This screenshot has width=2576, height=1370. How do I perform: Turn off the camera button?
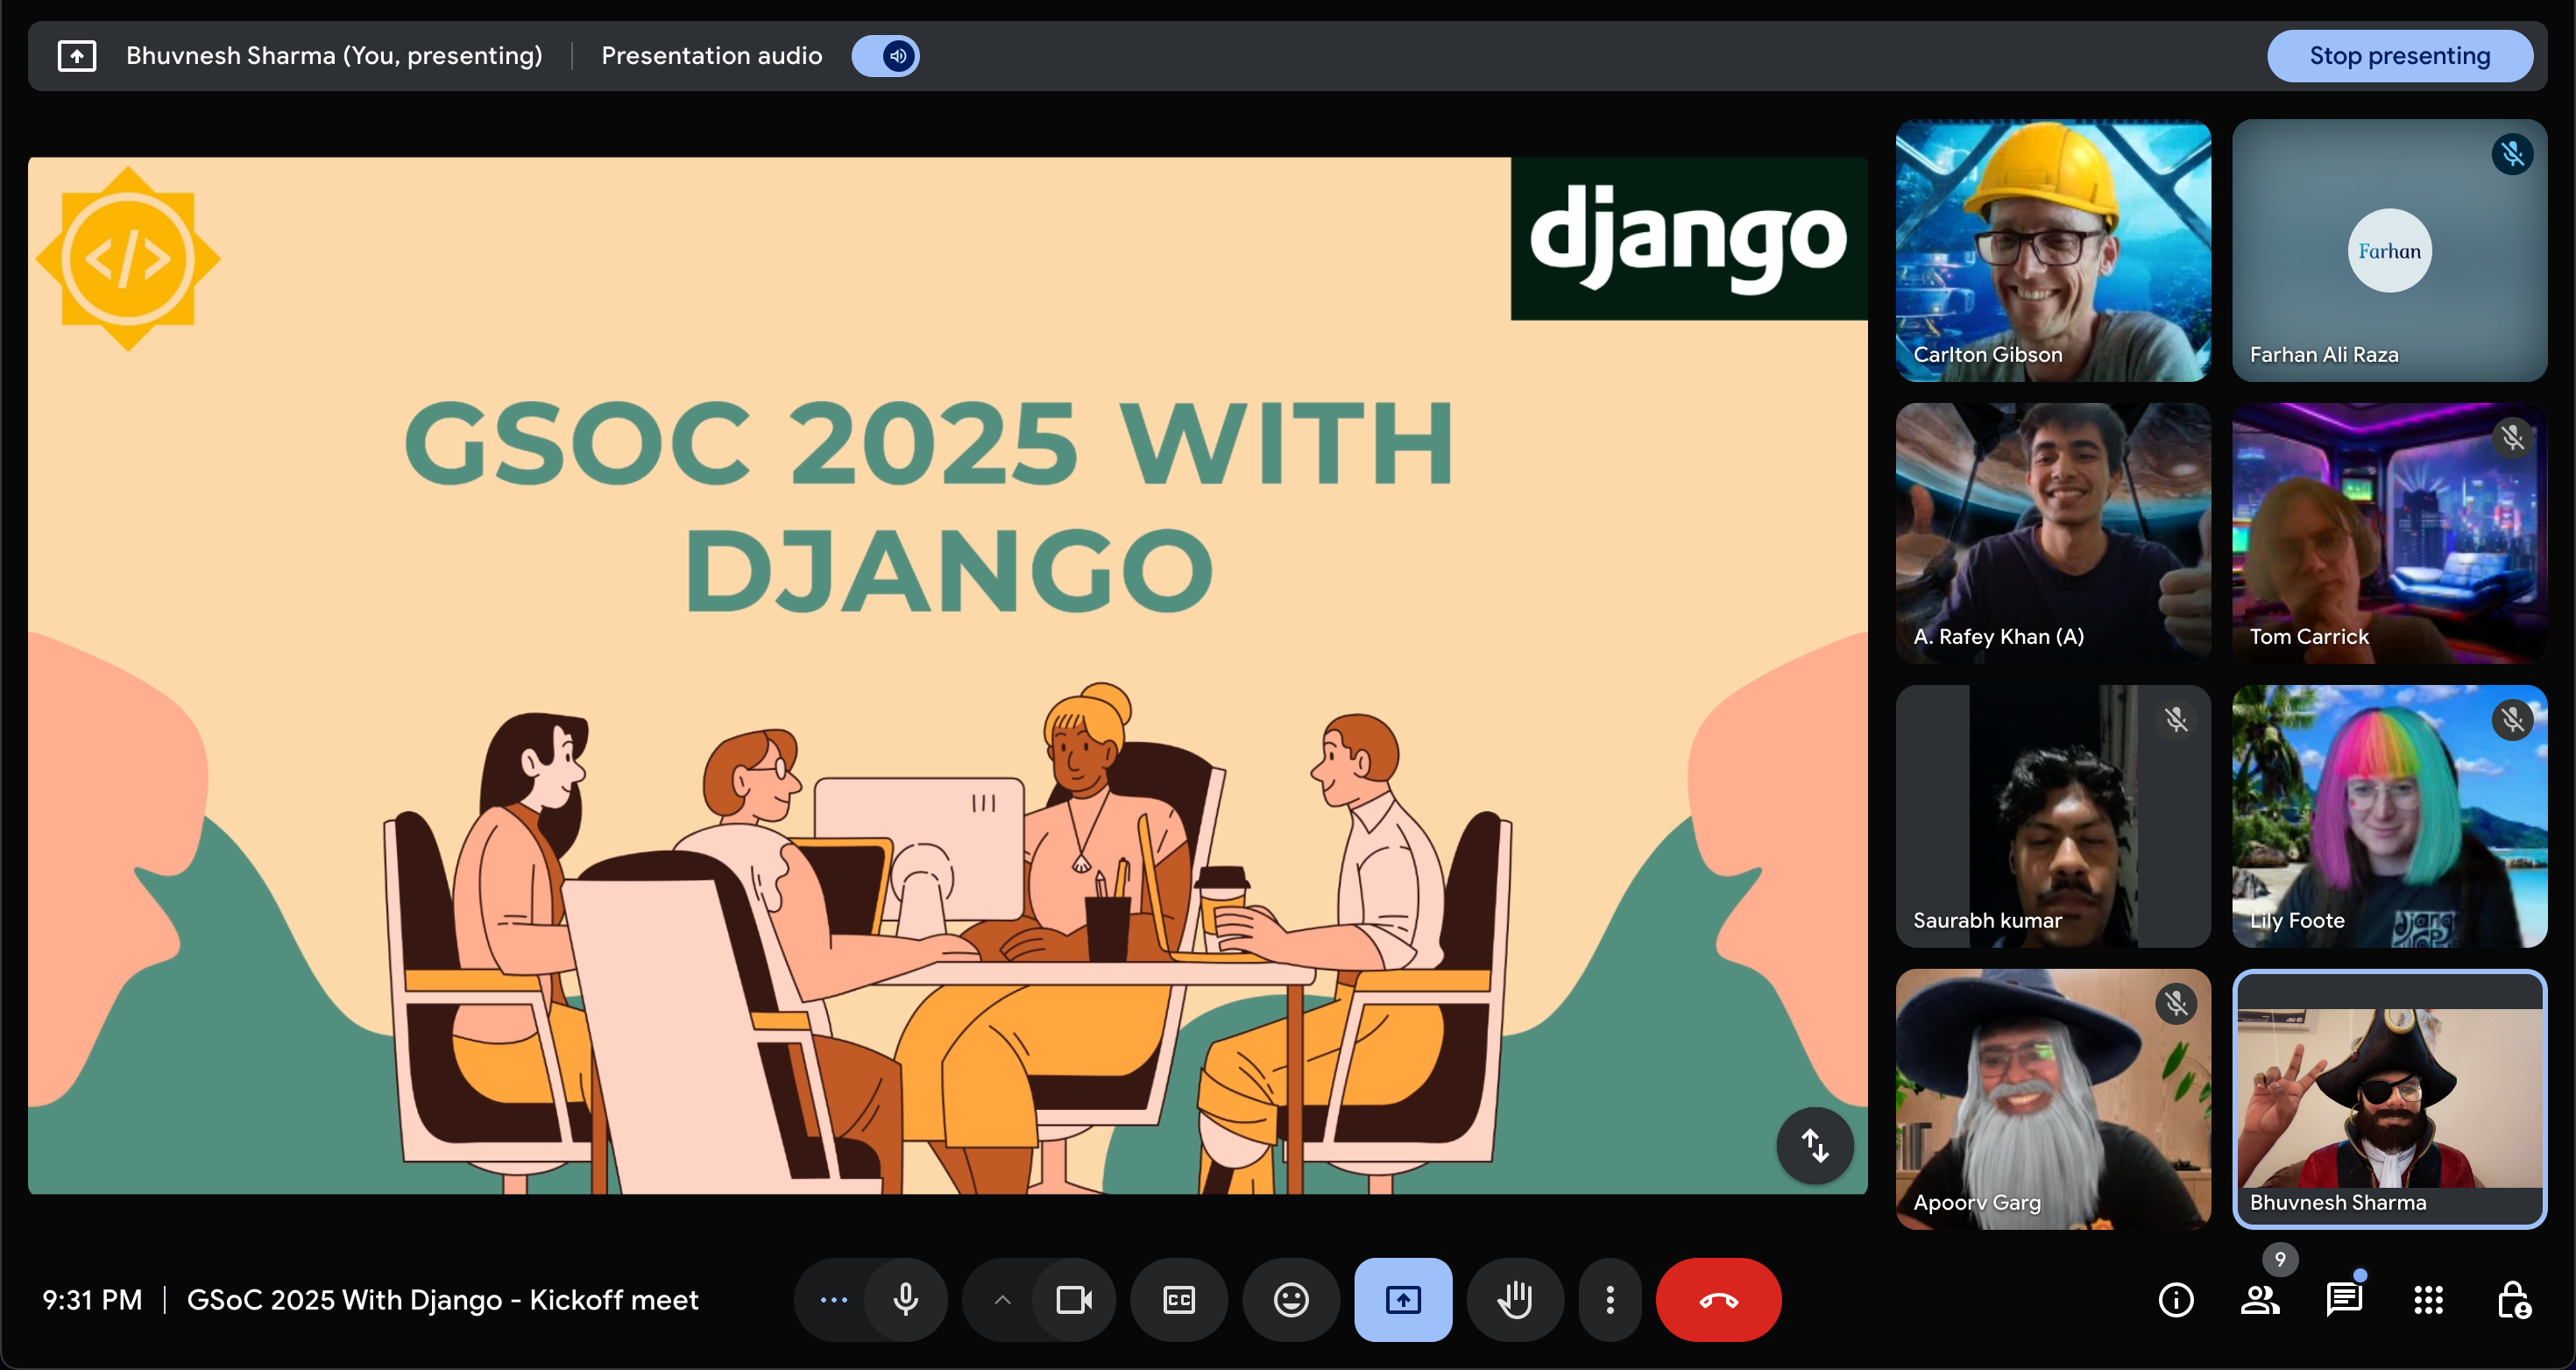(x=1074, y=1299)
